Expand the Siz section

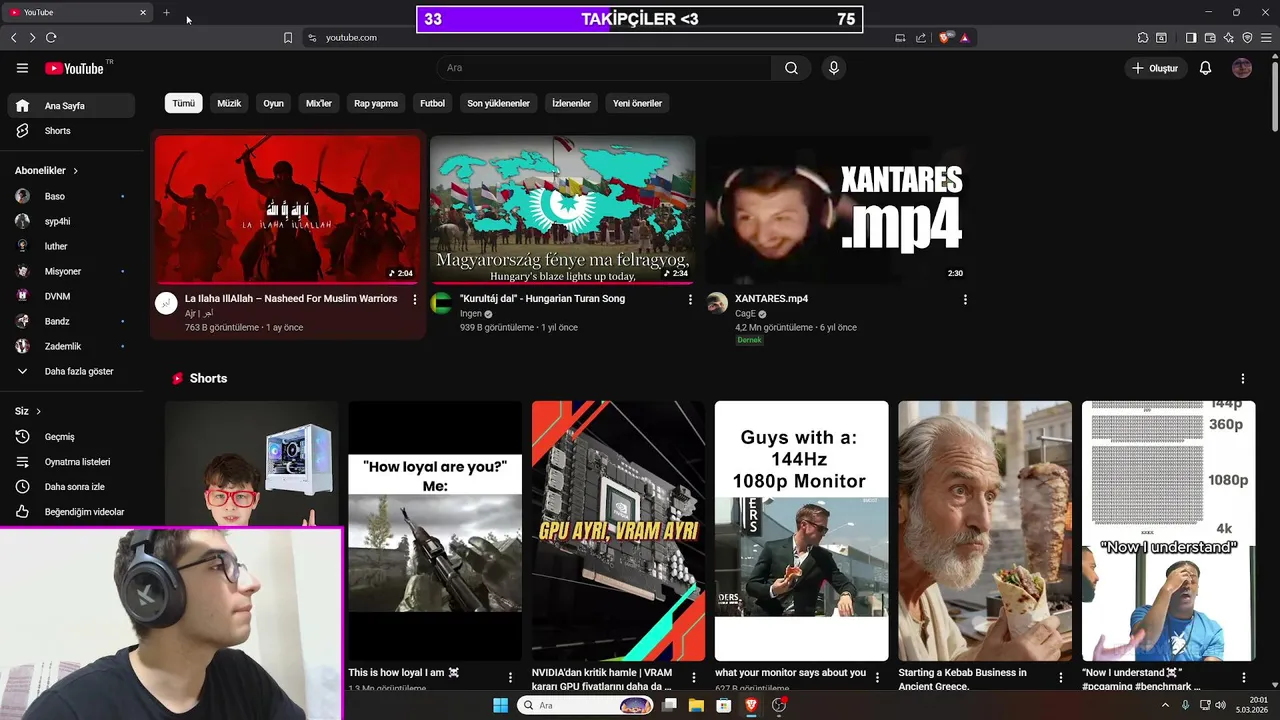pos(28,411)
